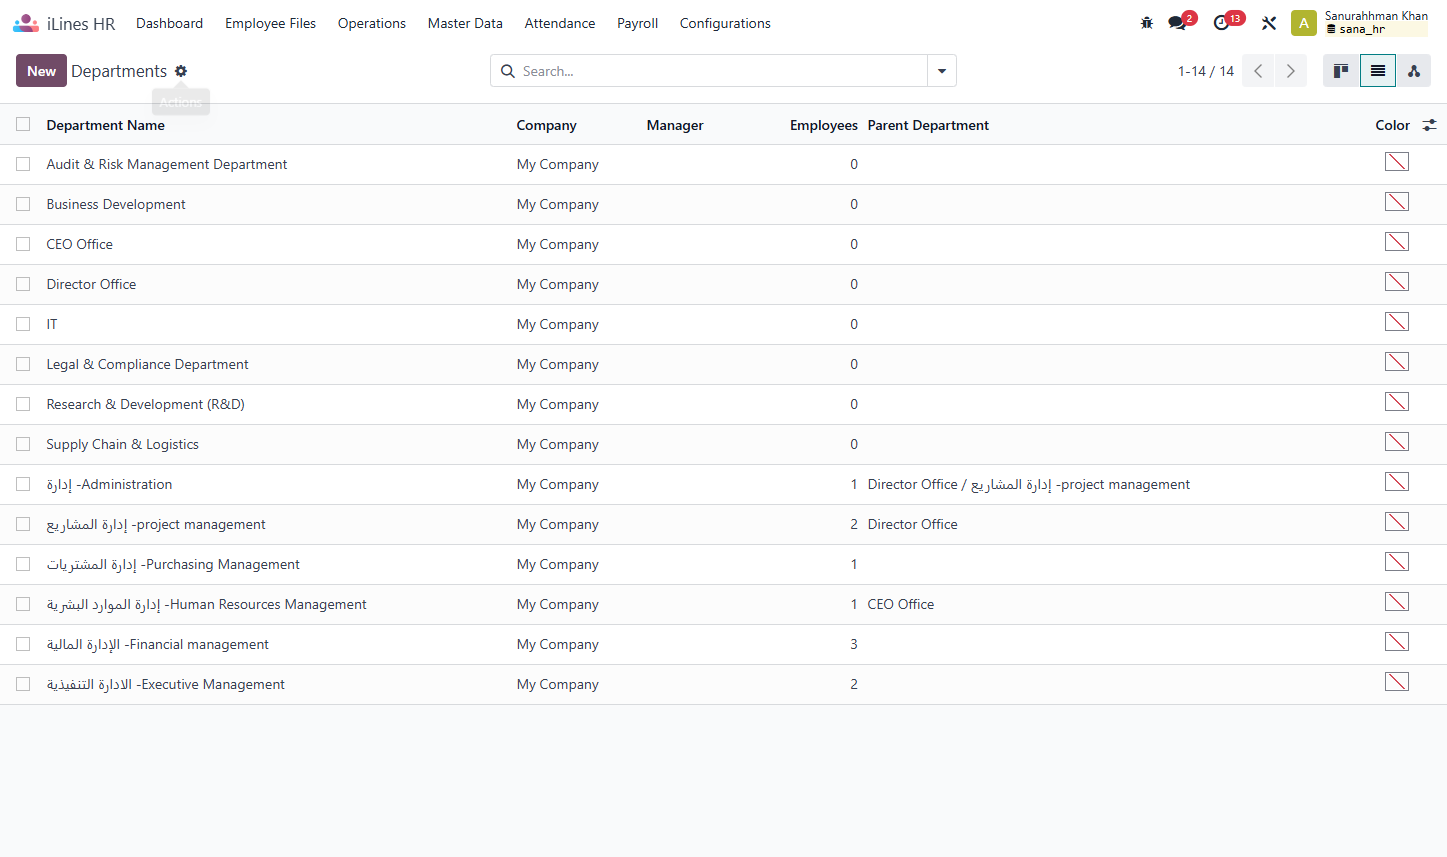
Task: Tick the Audit & Risk Management Department checkbox
Action: coord(23,164)
